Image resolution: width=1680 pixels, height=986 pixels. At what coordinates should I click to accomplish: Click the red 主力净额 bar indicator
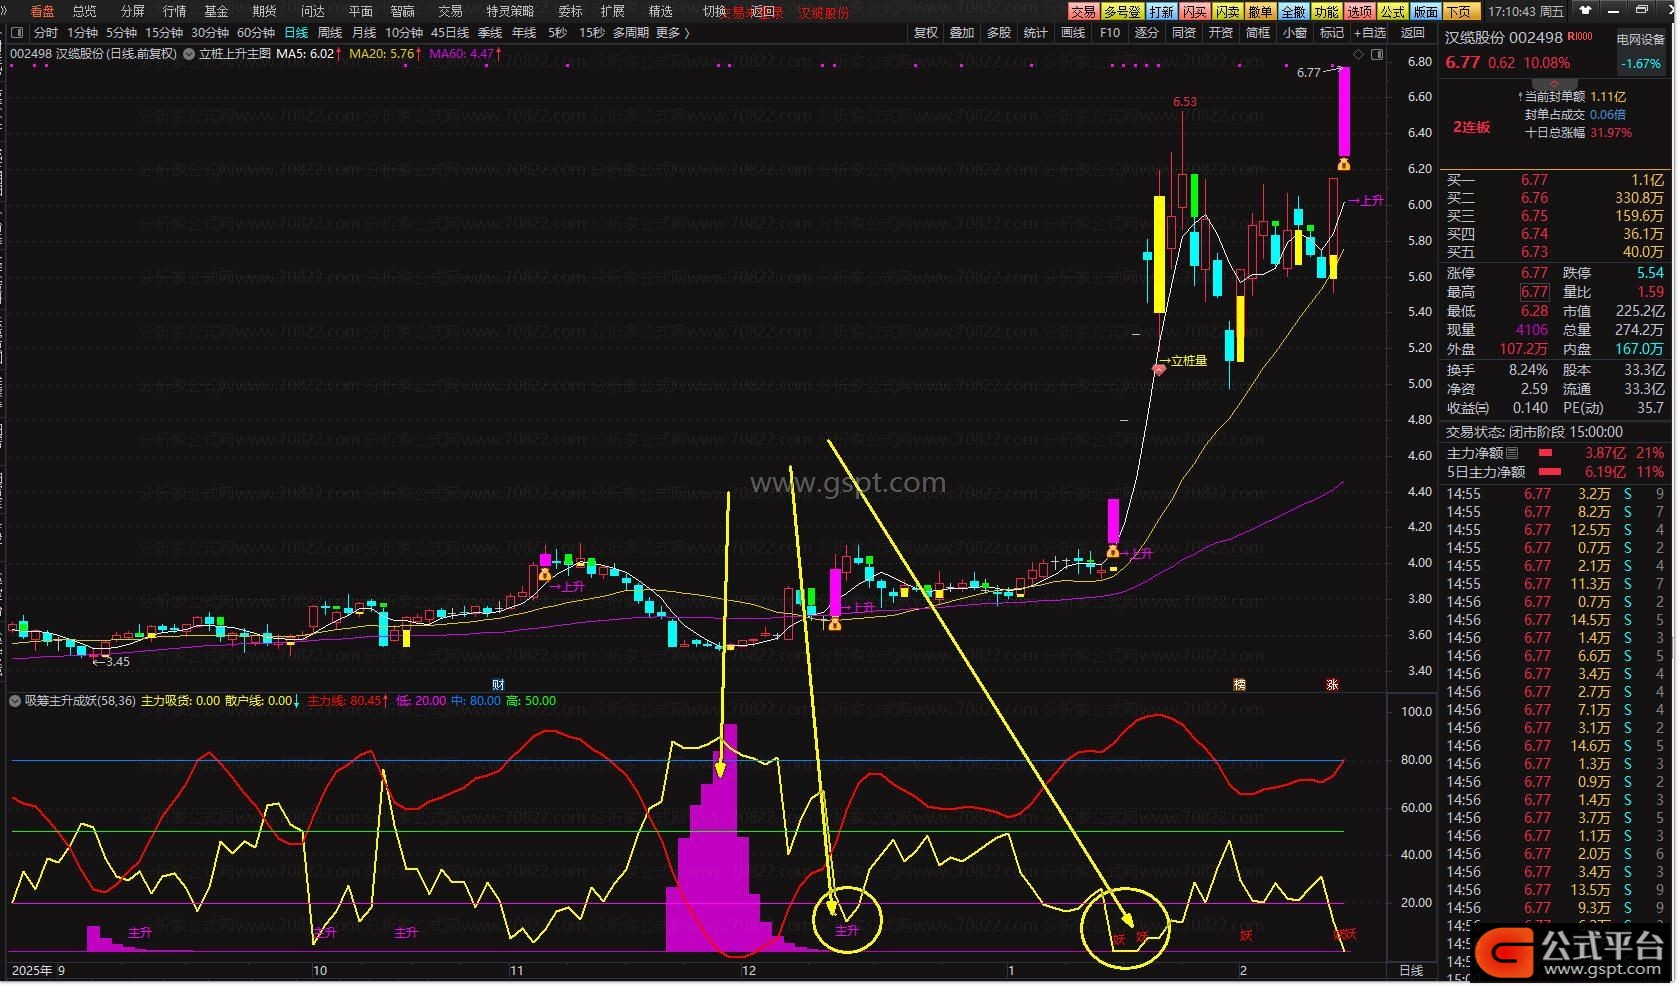1548,453
